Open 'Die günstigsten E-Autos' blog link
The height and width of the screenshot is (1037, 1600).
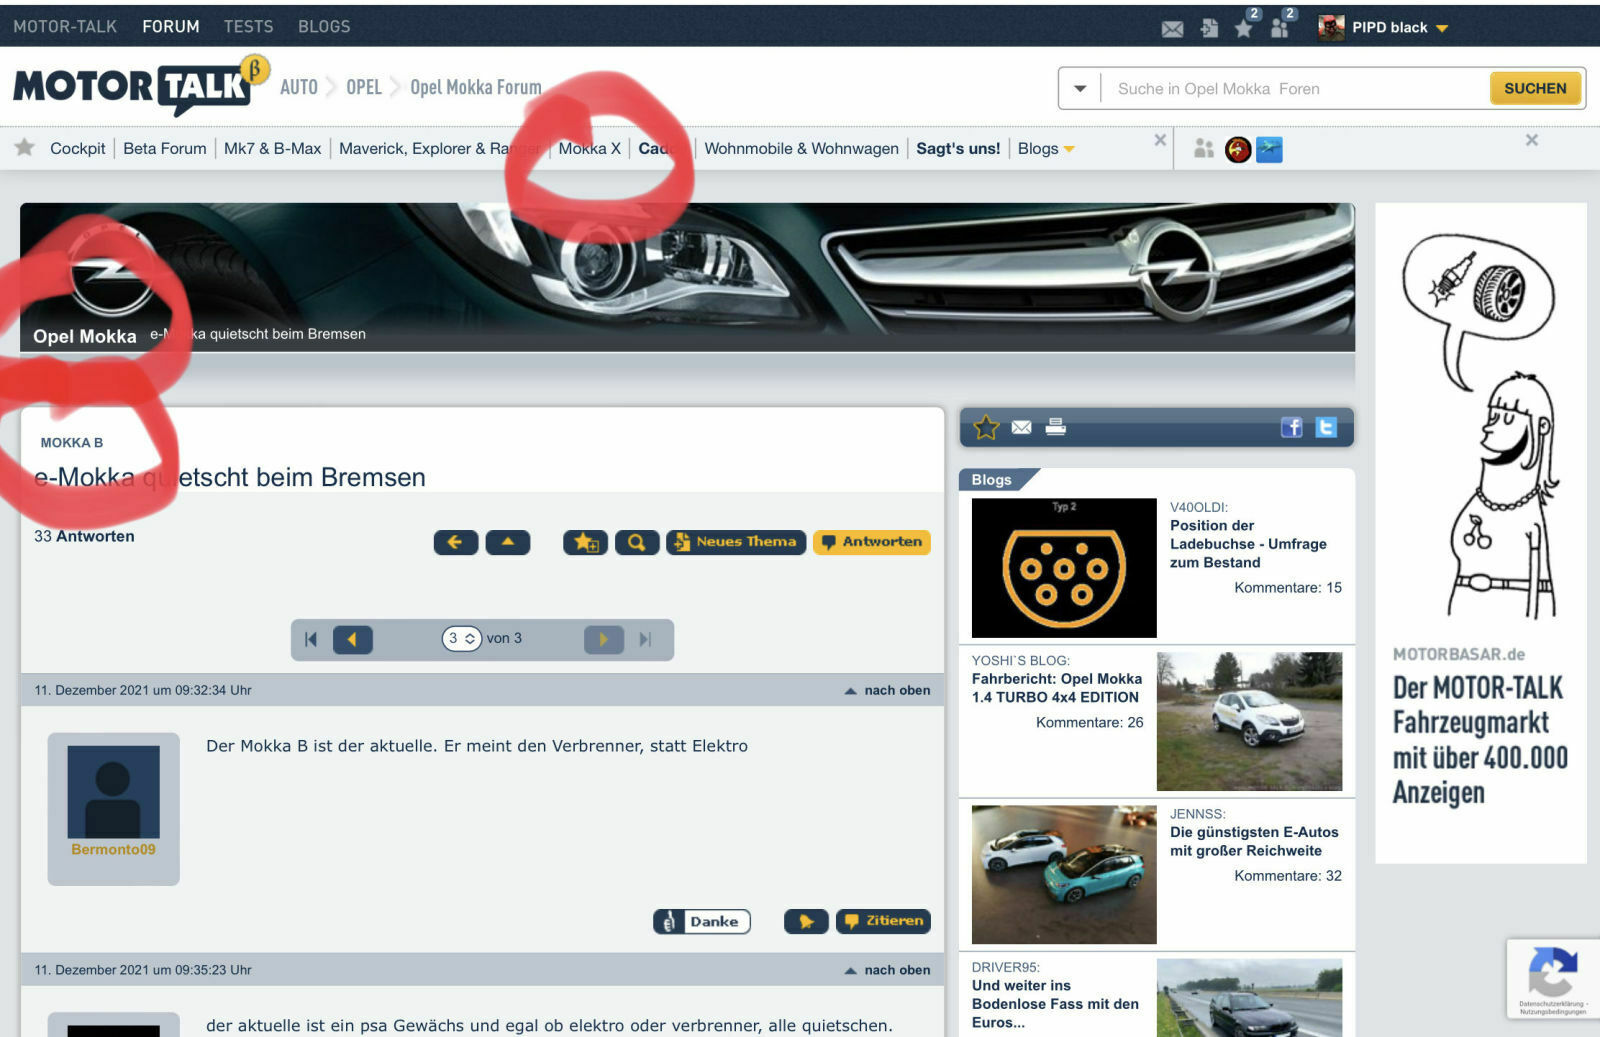tap(1254, 841)
